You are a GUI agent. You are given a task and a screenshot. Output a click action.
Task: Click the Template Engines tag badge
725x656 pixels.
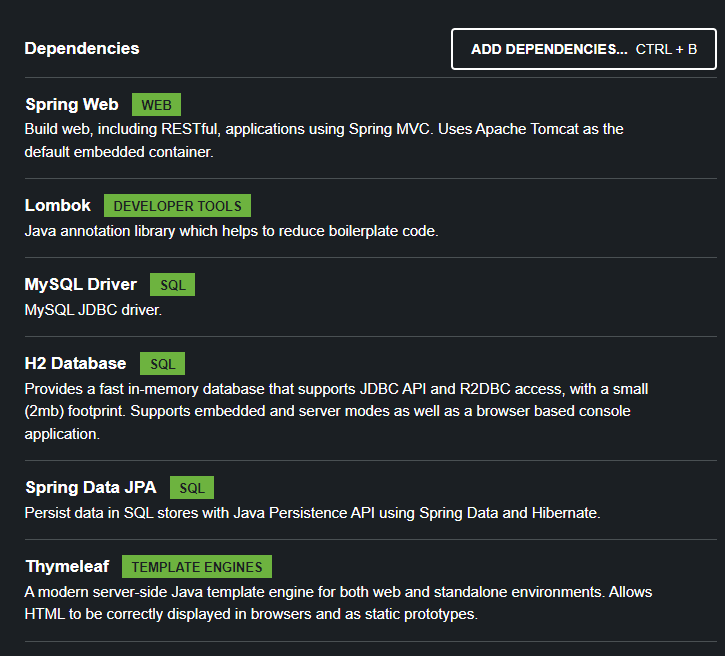(196, 567)
